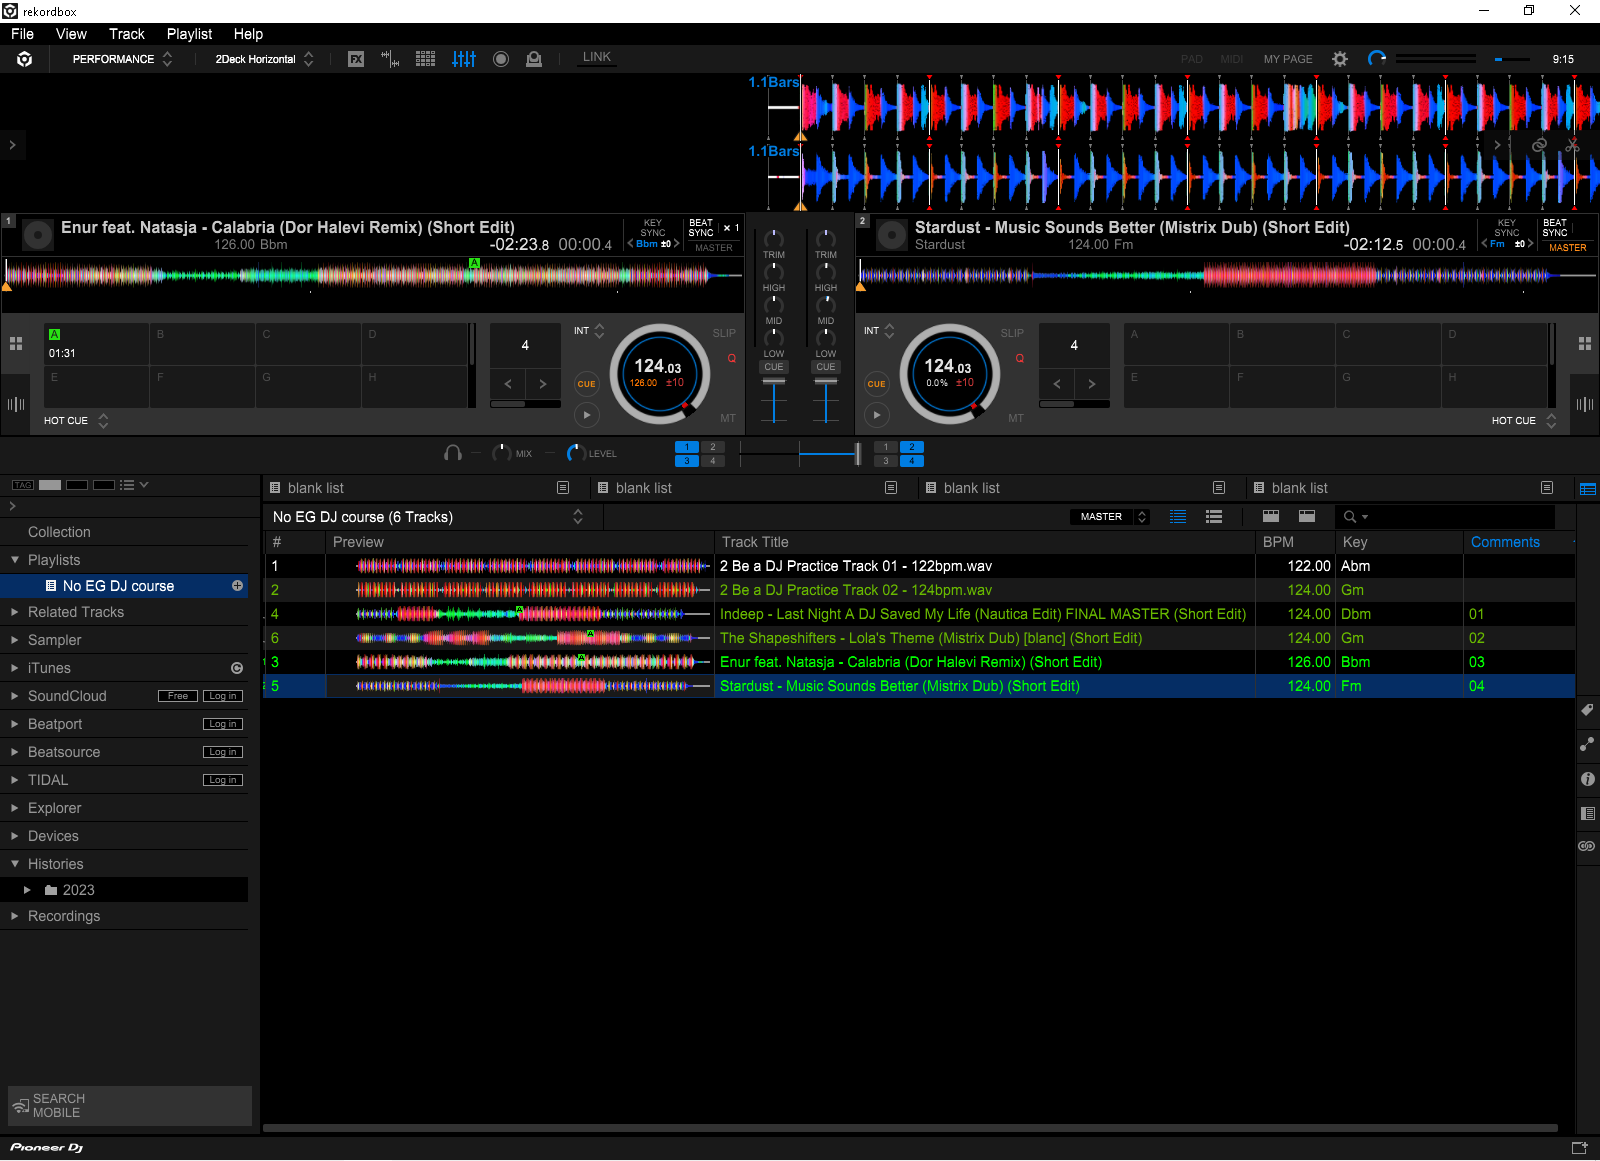Toggle deck 1 KEY SYNC

(x=653, y=228)
